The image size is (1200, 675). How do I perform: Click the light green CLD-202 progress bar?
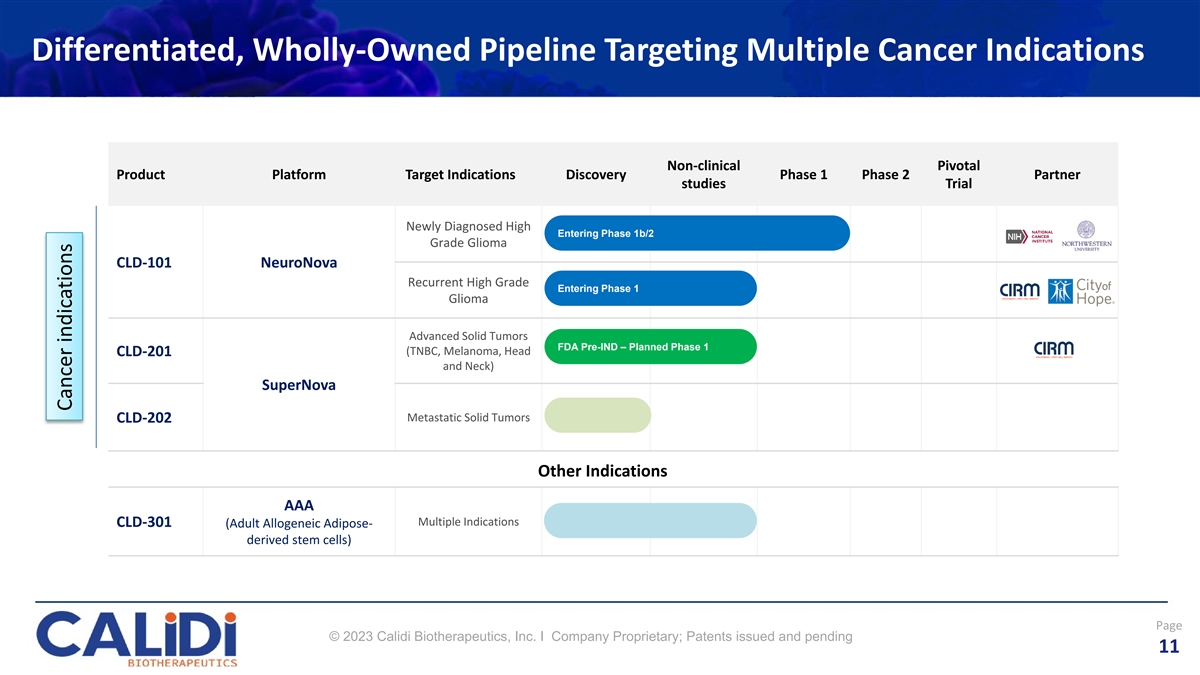(x=597, y=415)
